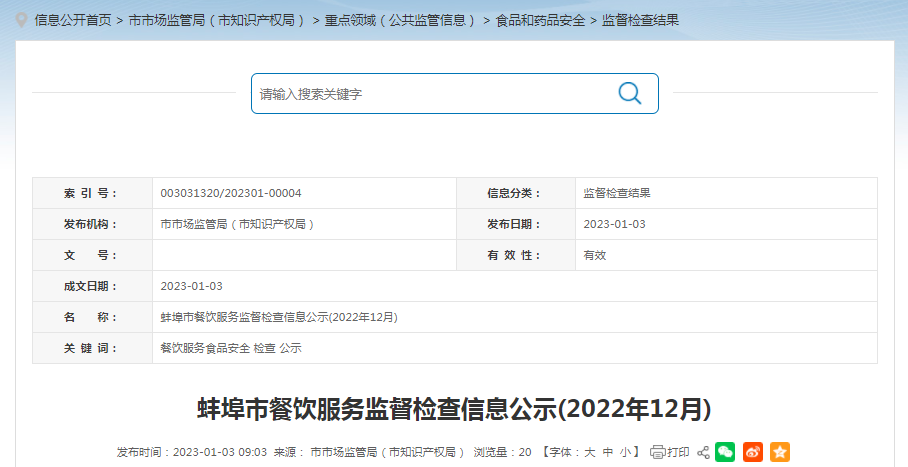
Task: Set font size to 大 (large)
Action: (590, 452)
